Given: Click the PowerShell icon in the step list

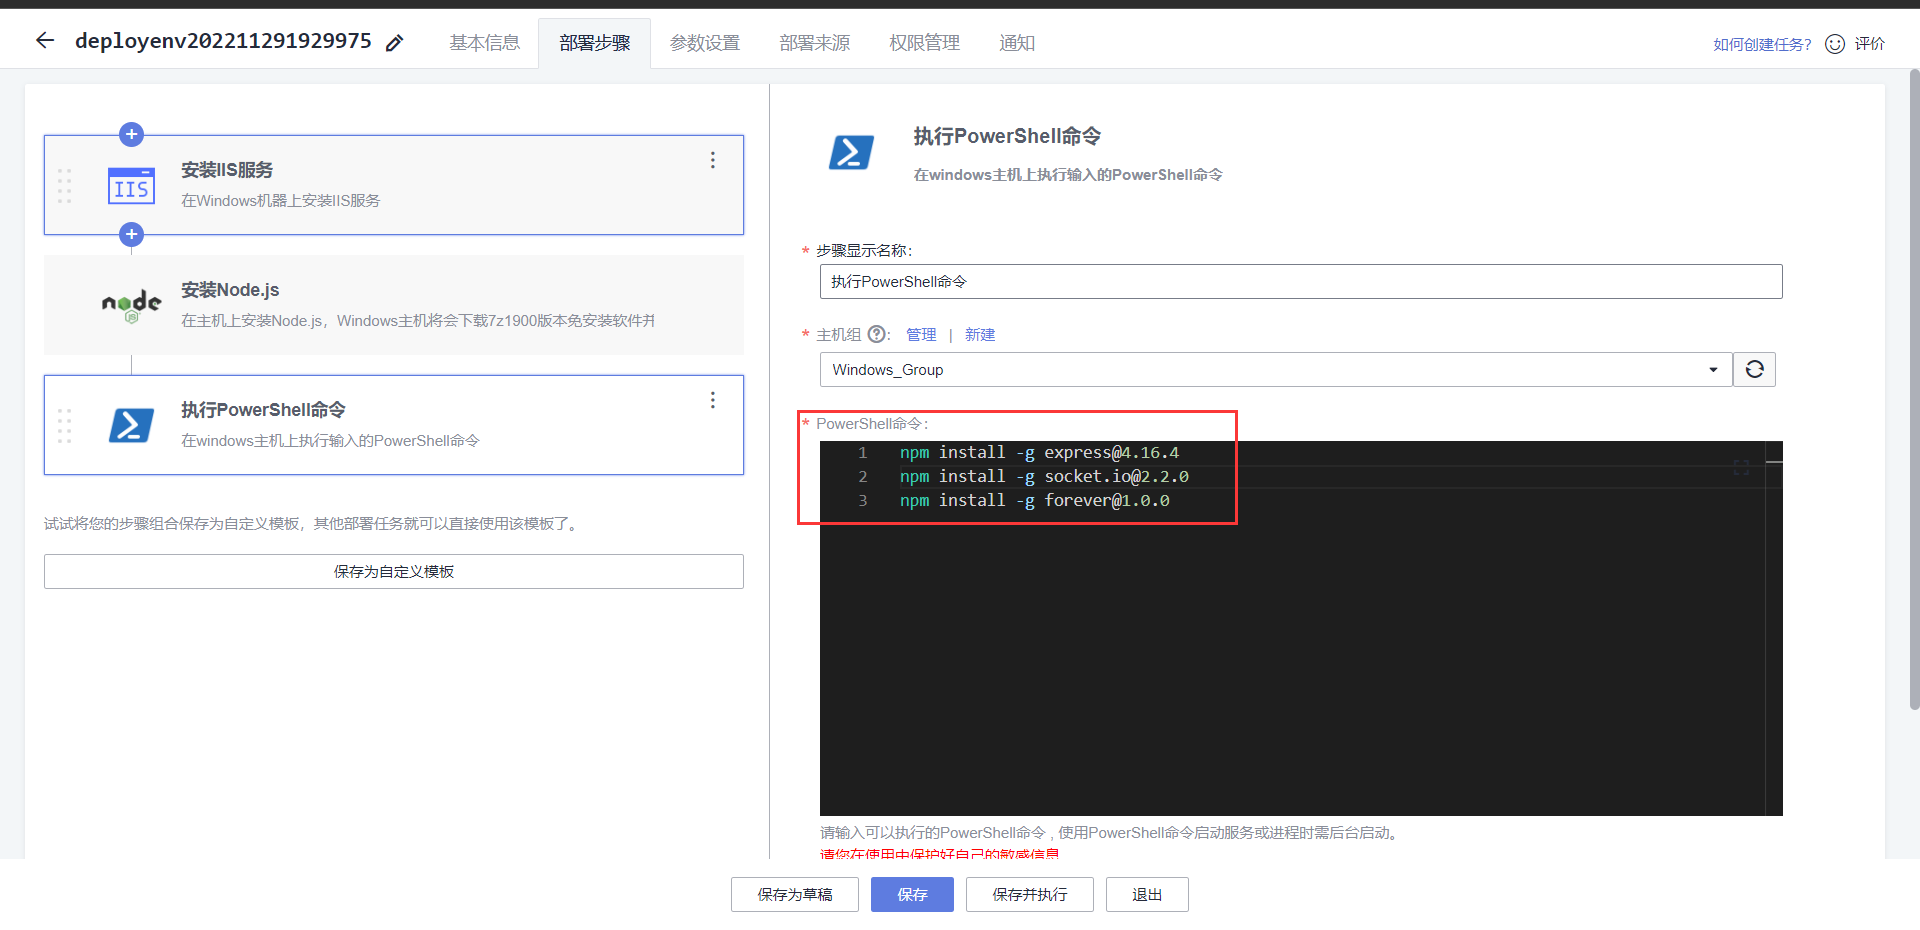Looking at the screenshot, I should (131, 425).
